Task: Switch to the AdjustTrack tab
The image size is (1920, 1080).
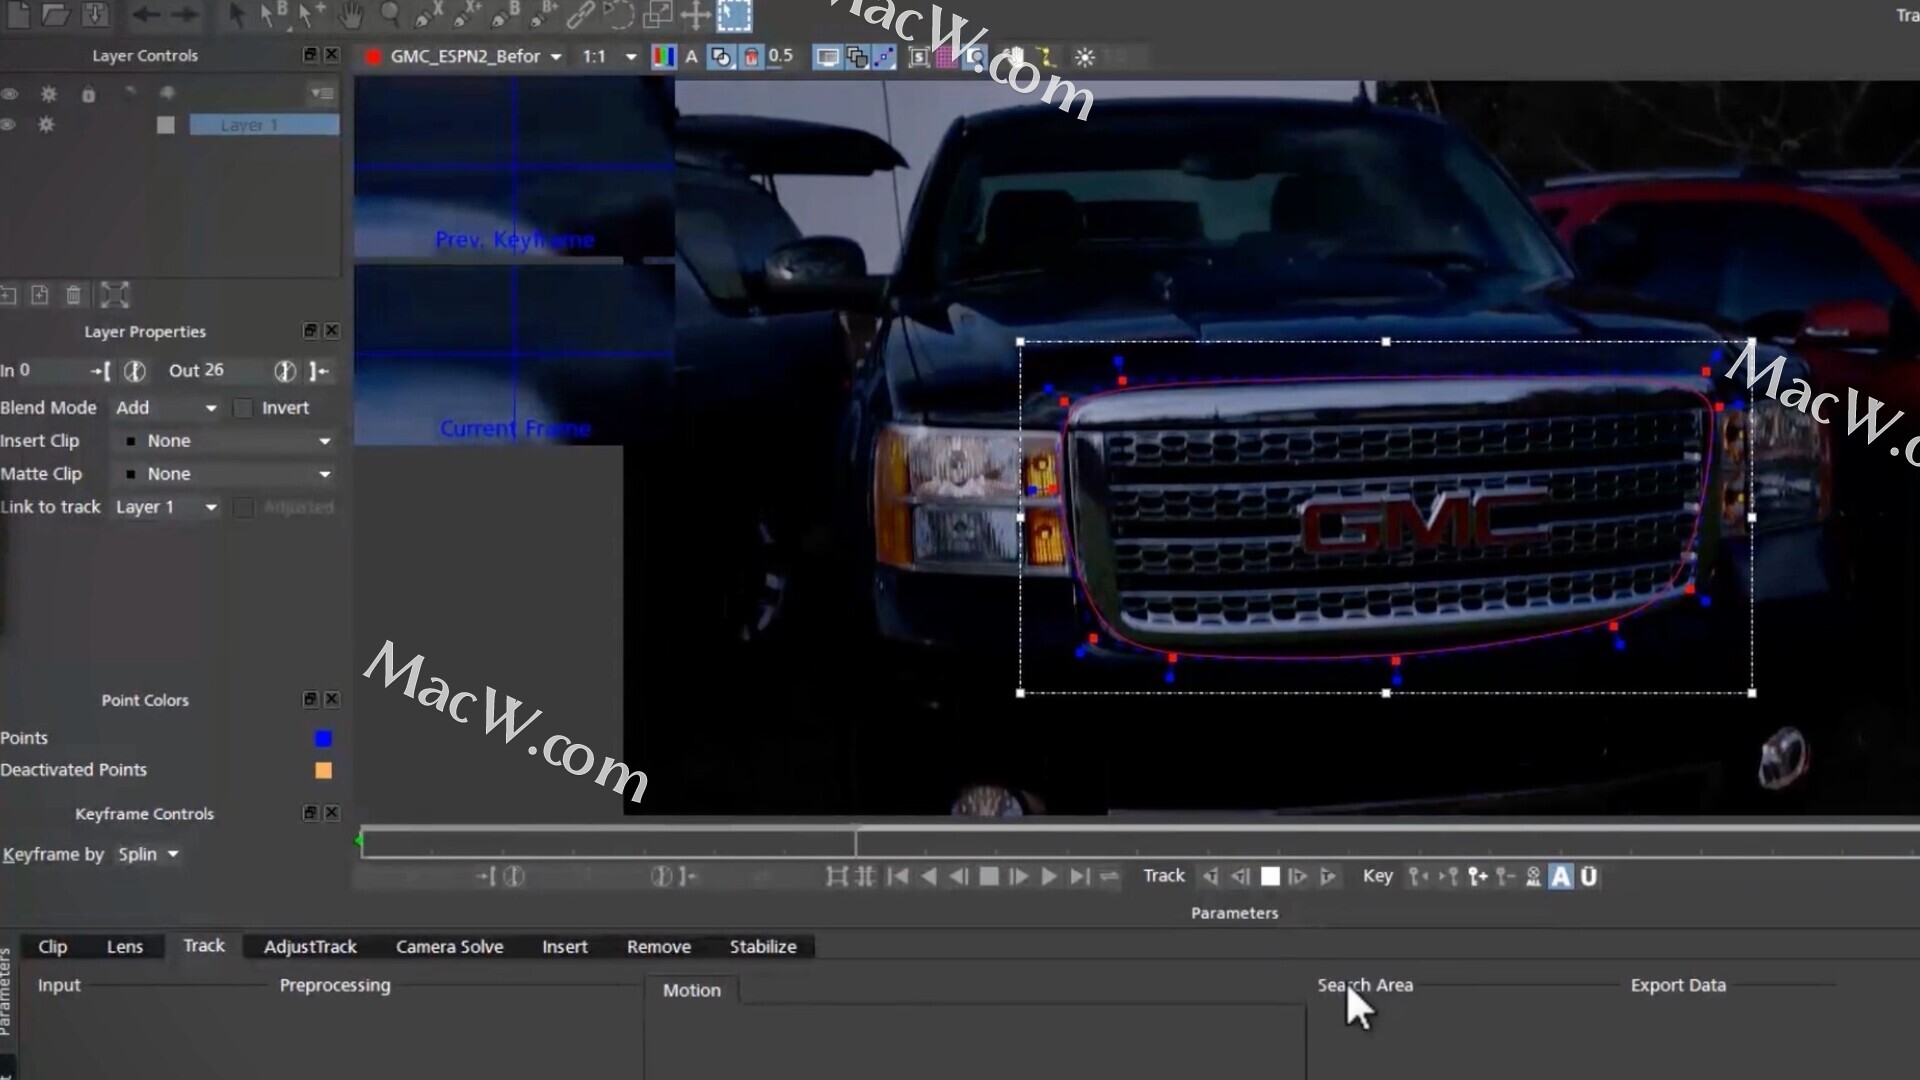Action: tap(310, 946)
